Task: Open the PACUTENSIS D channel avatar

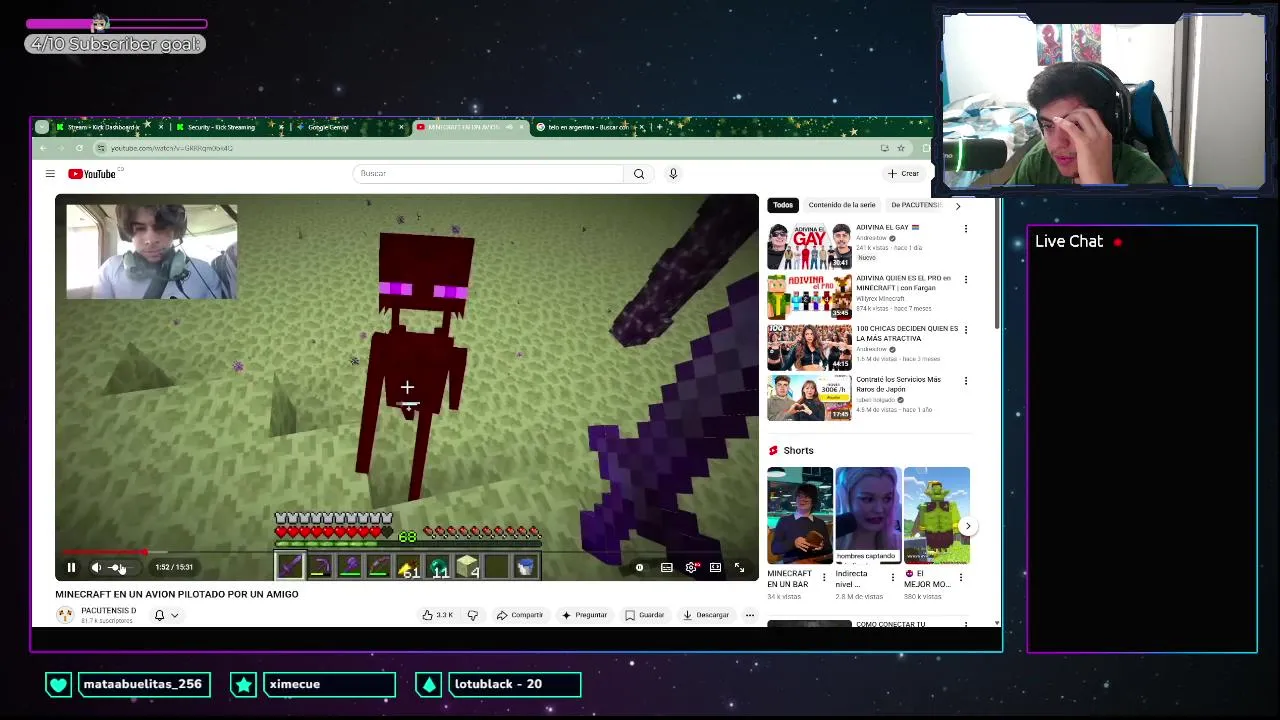Action: (65, 615)
